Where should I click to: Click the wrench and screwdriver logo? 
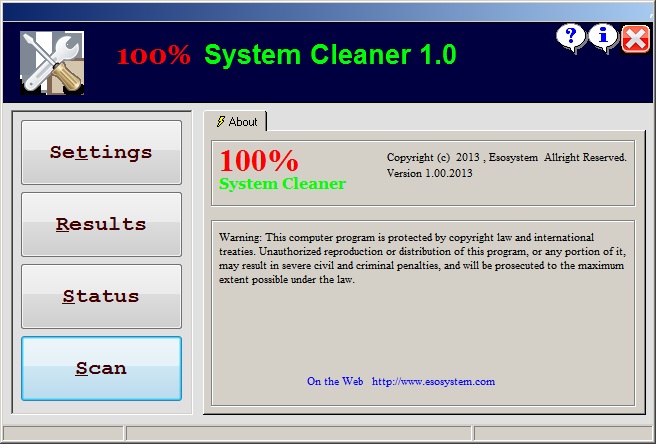[52, 63]
